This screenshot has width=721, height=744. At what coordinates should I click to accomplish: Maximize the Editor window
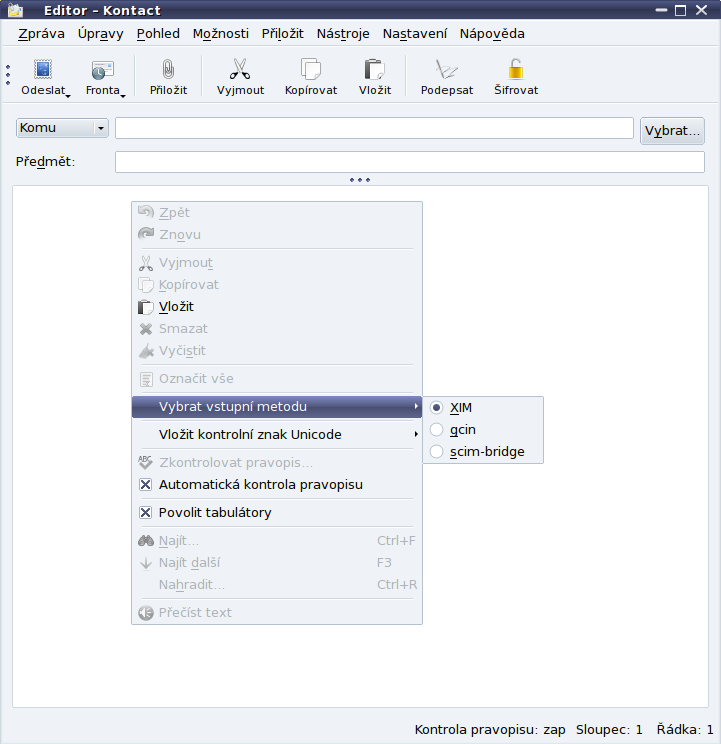(x=680, y=10)
